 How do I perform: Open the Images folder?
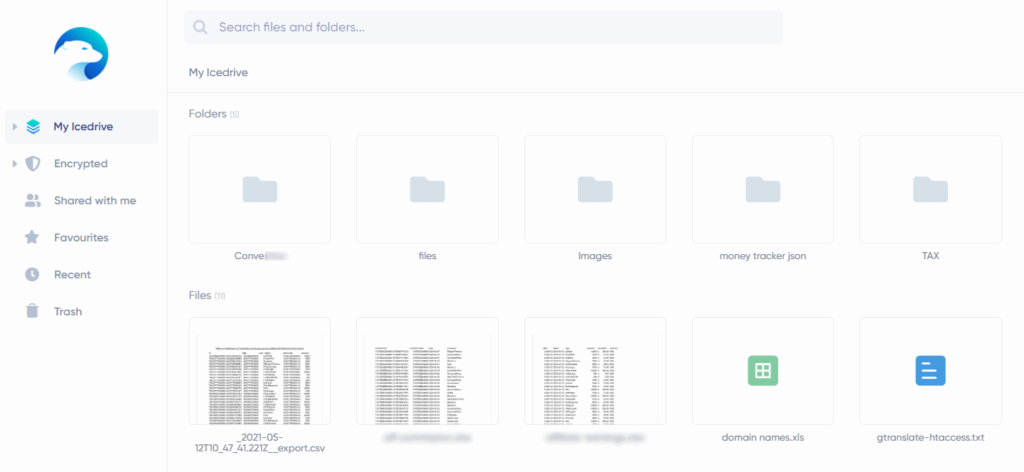click(x=595, y=189)
